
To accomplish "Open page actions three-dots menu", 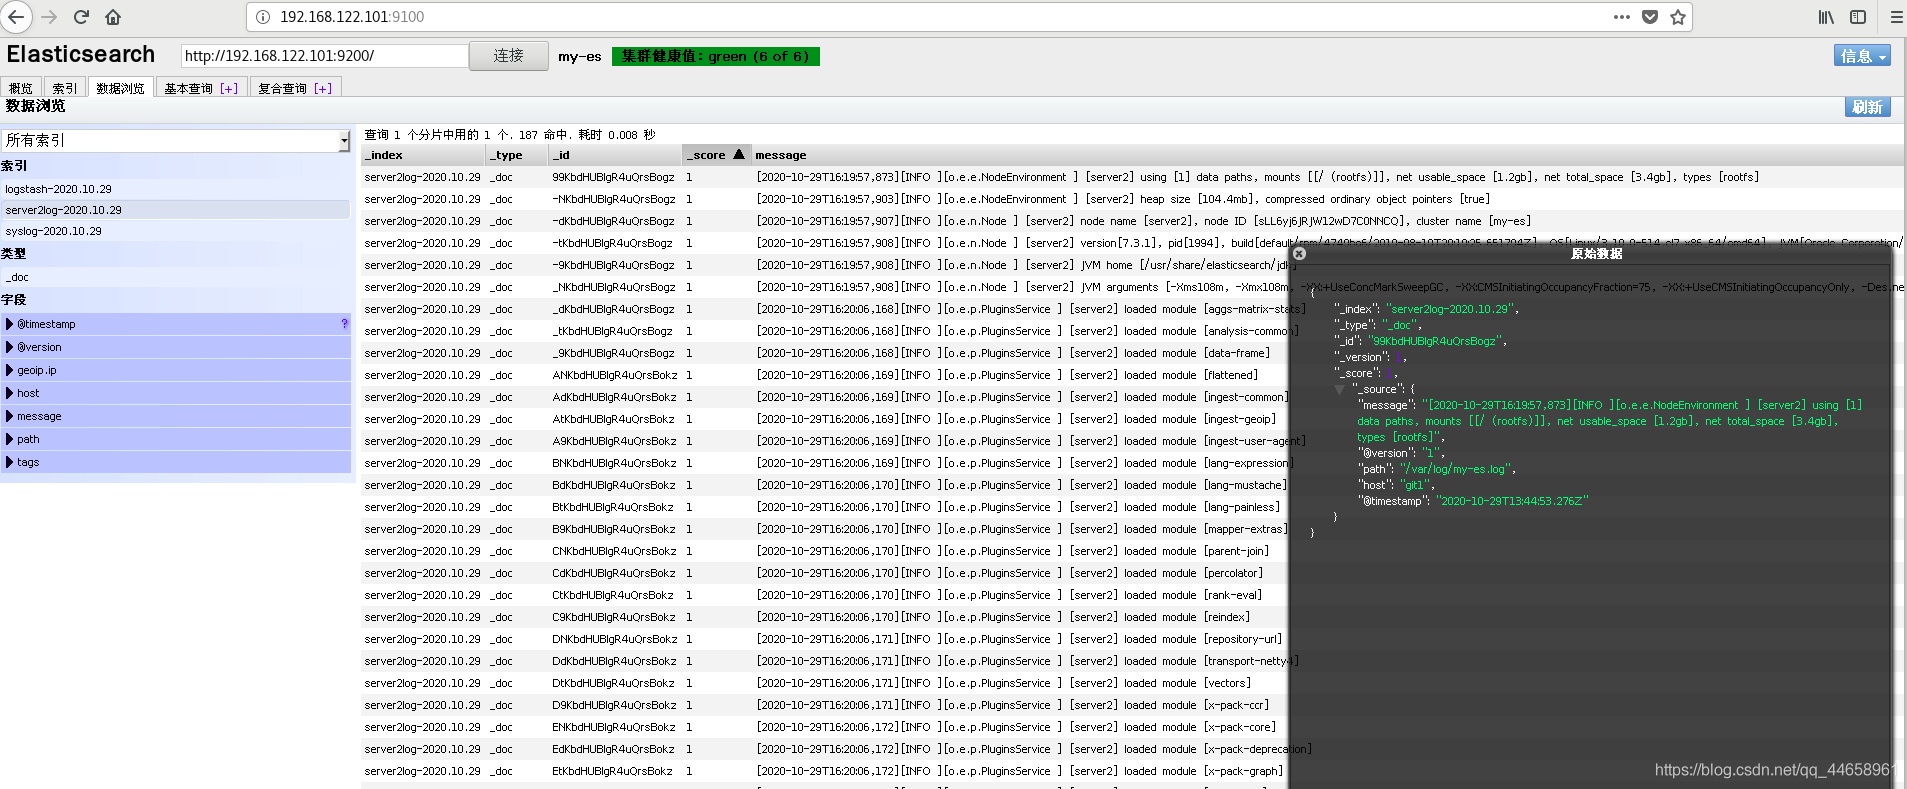I will [x=1621, y=17].
